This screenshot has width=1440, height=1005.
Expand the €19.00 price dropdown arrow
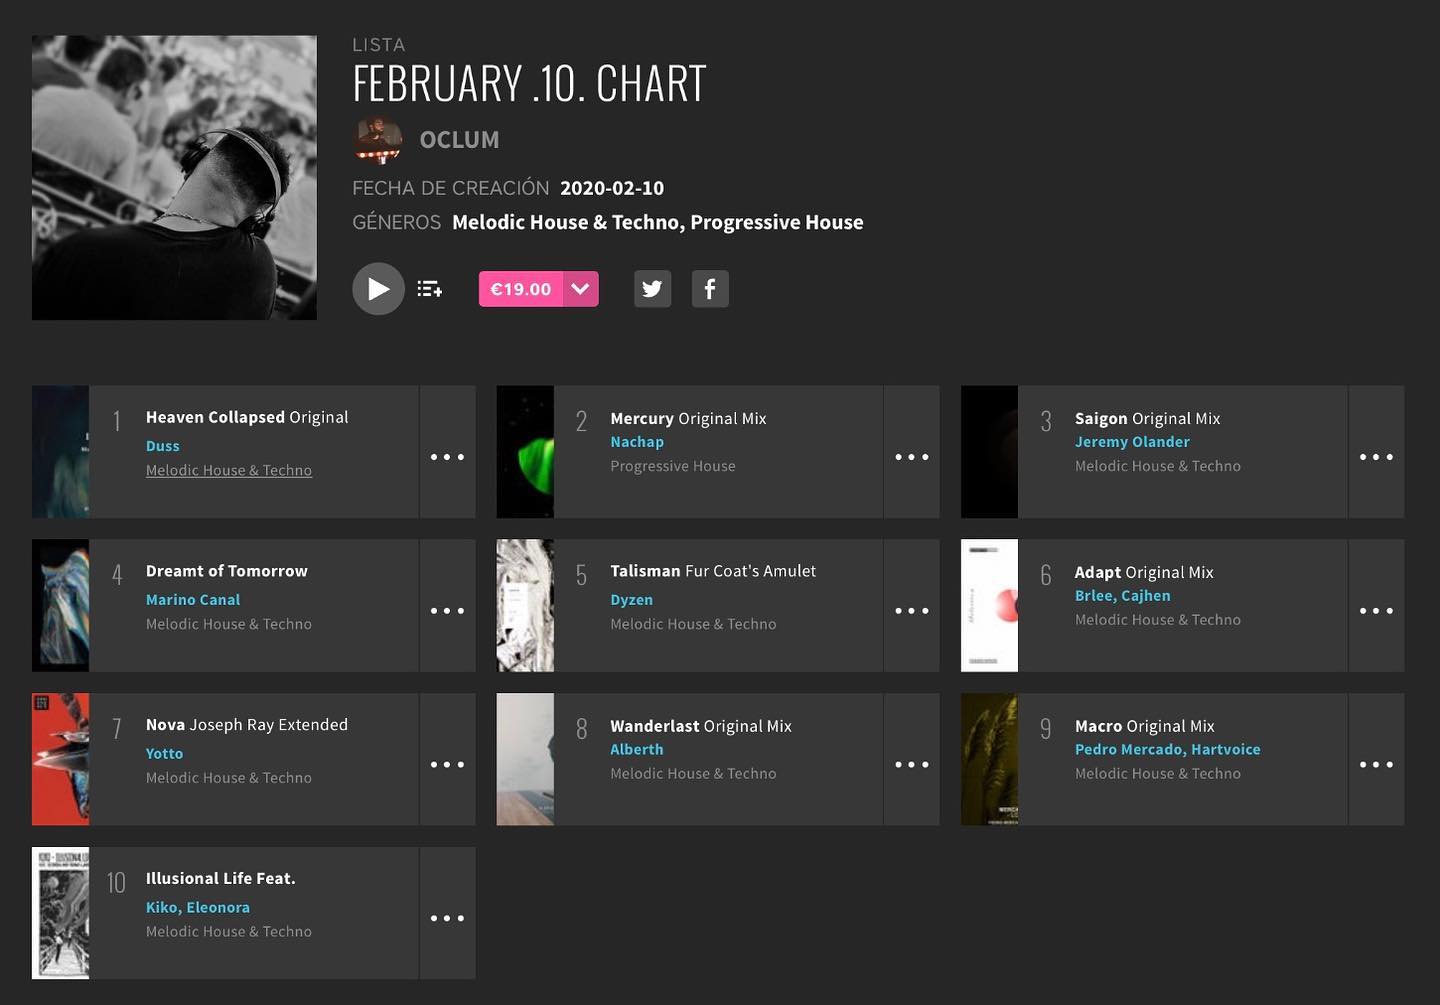click(x=580, y=289)
